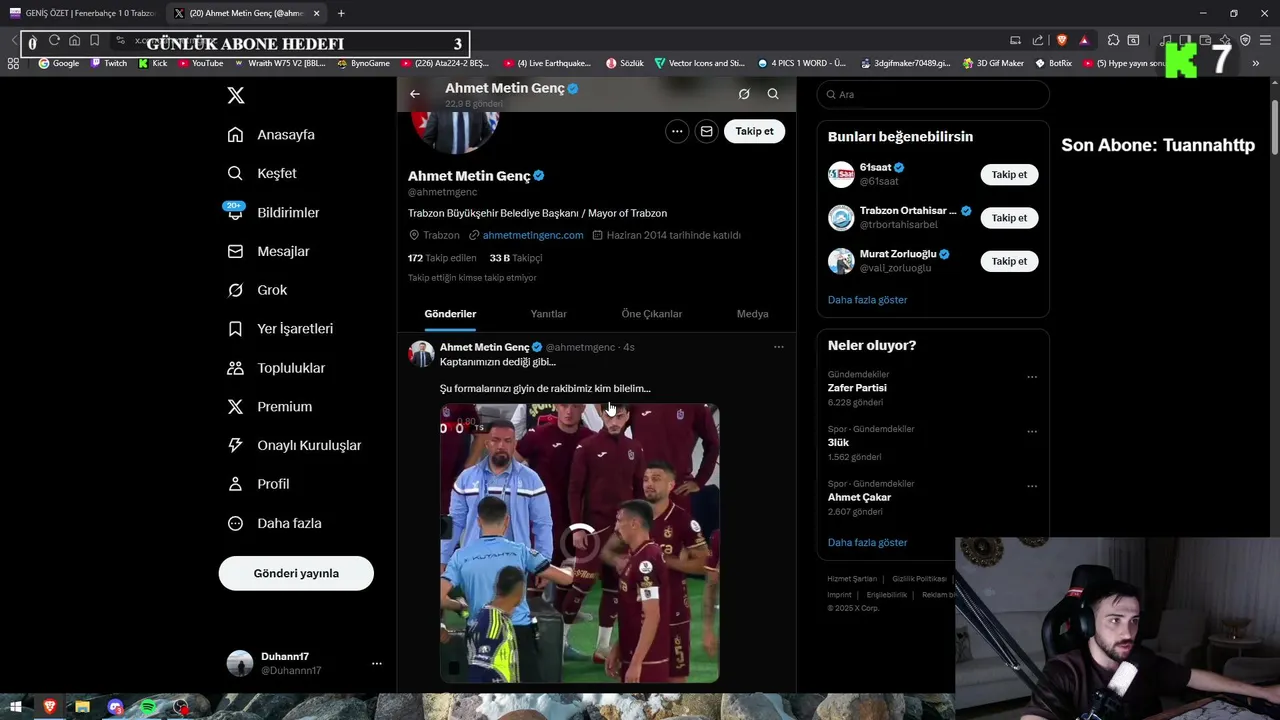The height and width of the screenshot is (720, 1280).
Task: Open the Zafer Partisi trend
Action: click(857, 388)
